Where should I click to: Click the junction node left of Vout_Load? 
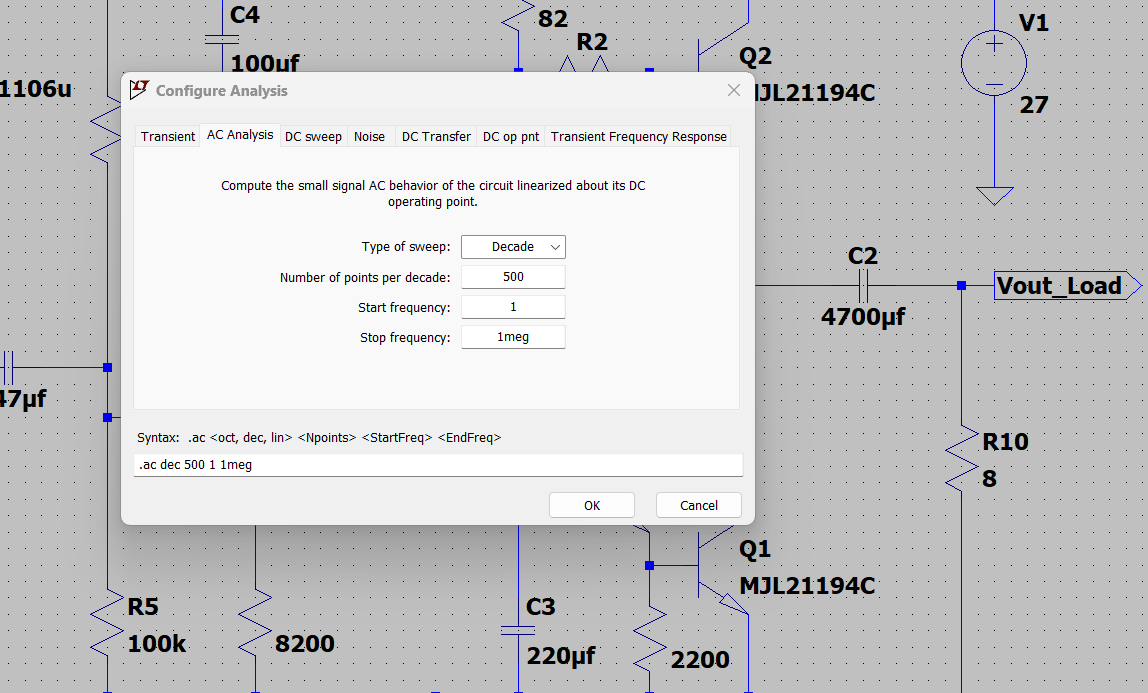pos(961,285)
